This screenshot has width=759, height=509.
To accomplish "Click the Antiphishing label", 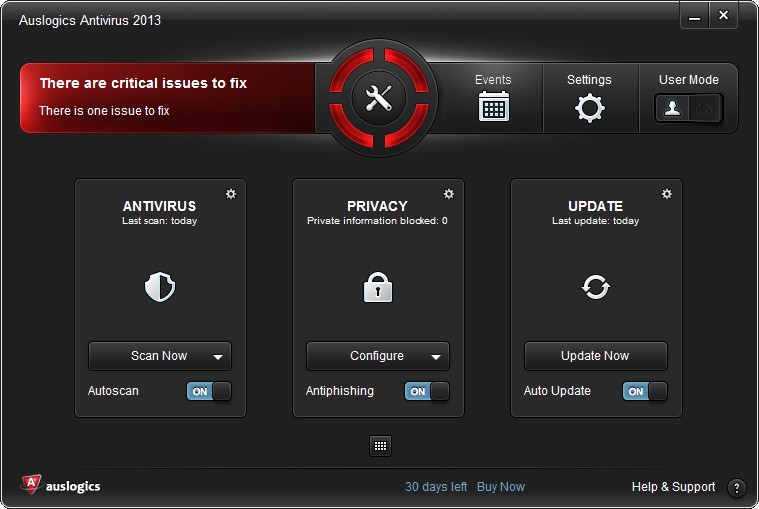I will [339, 391].
